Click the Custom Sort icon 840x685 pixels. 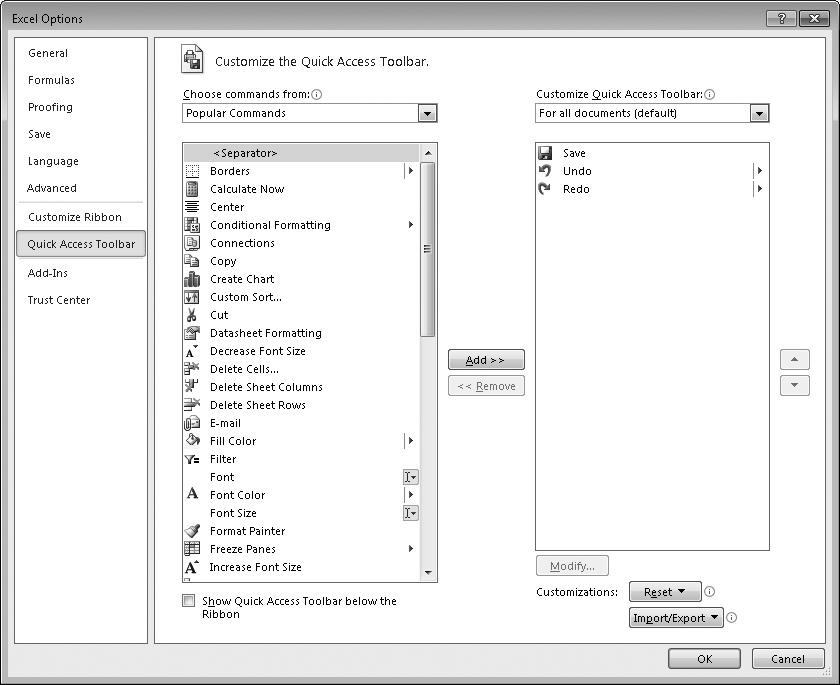click(x=192, y=297)
